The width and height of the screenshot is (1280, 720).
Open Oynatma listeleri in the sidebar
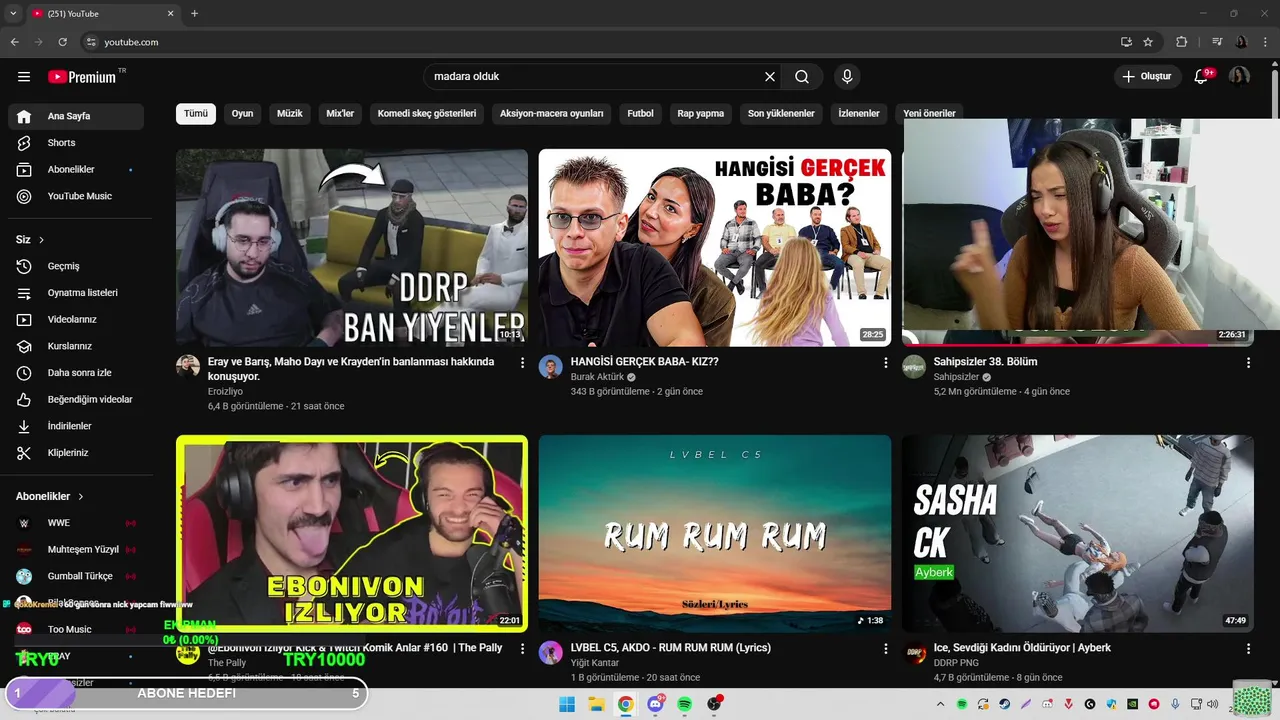[76, 293]
